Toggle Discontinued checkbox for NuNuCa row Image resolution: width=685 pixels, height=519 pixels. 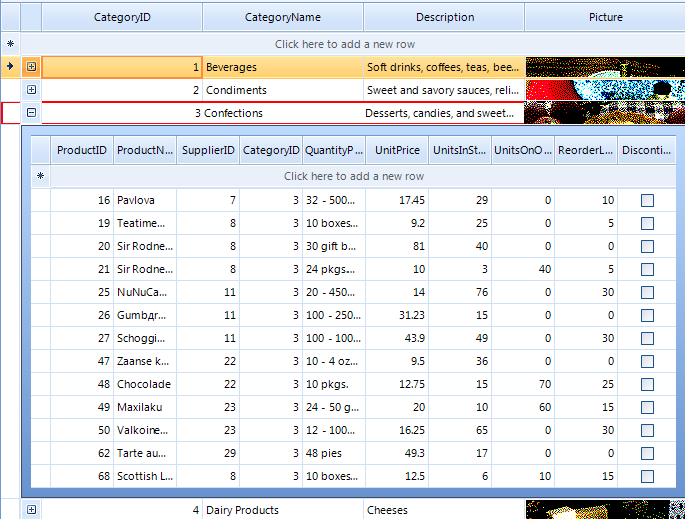tap(647, 292)
